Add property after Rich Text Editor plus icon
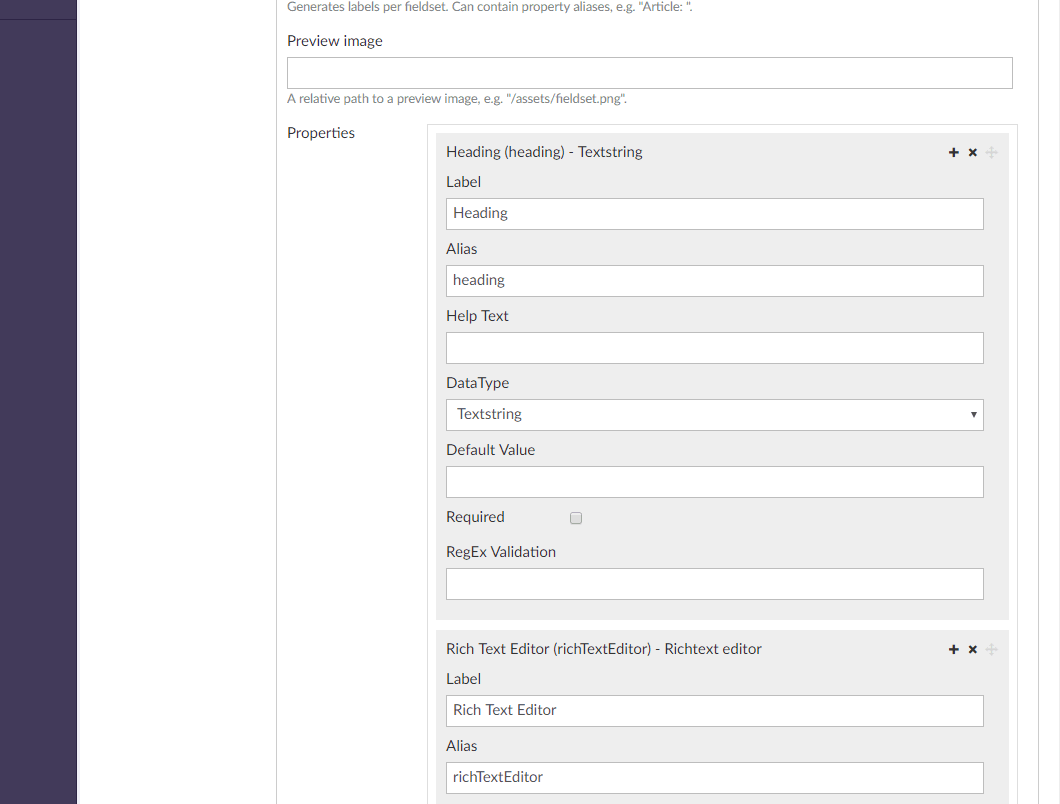 click(953, 649)
